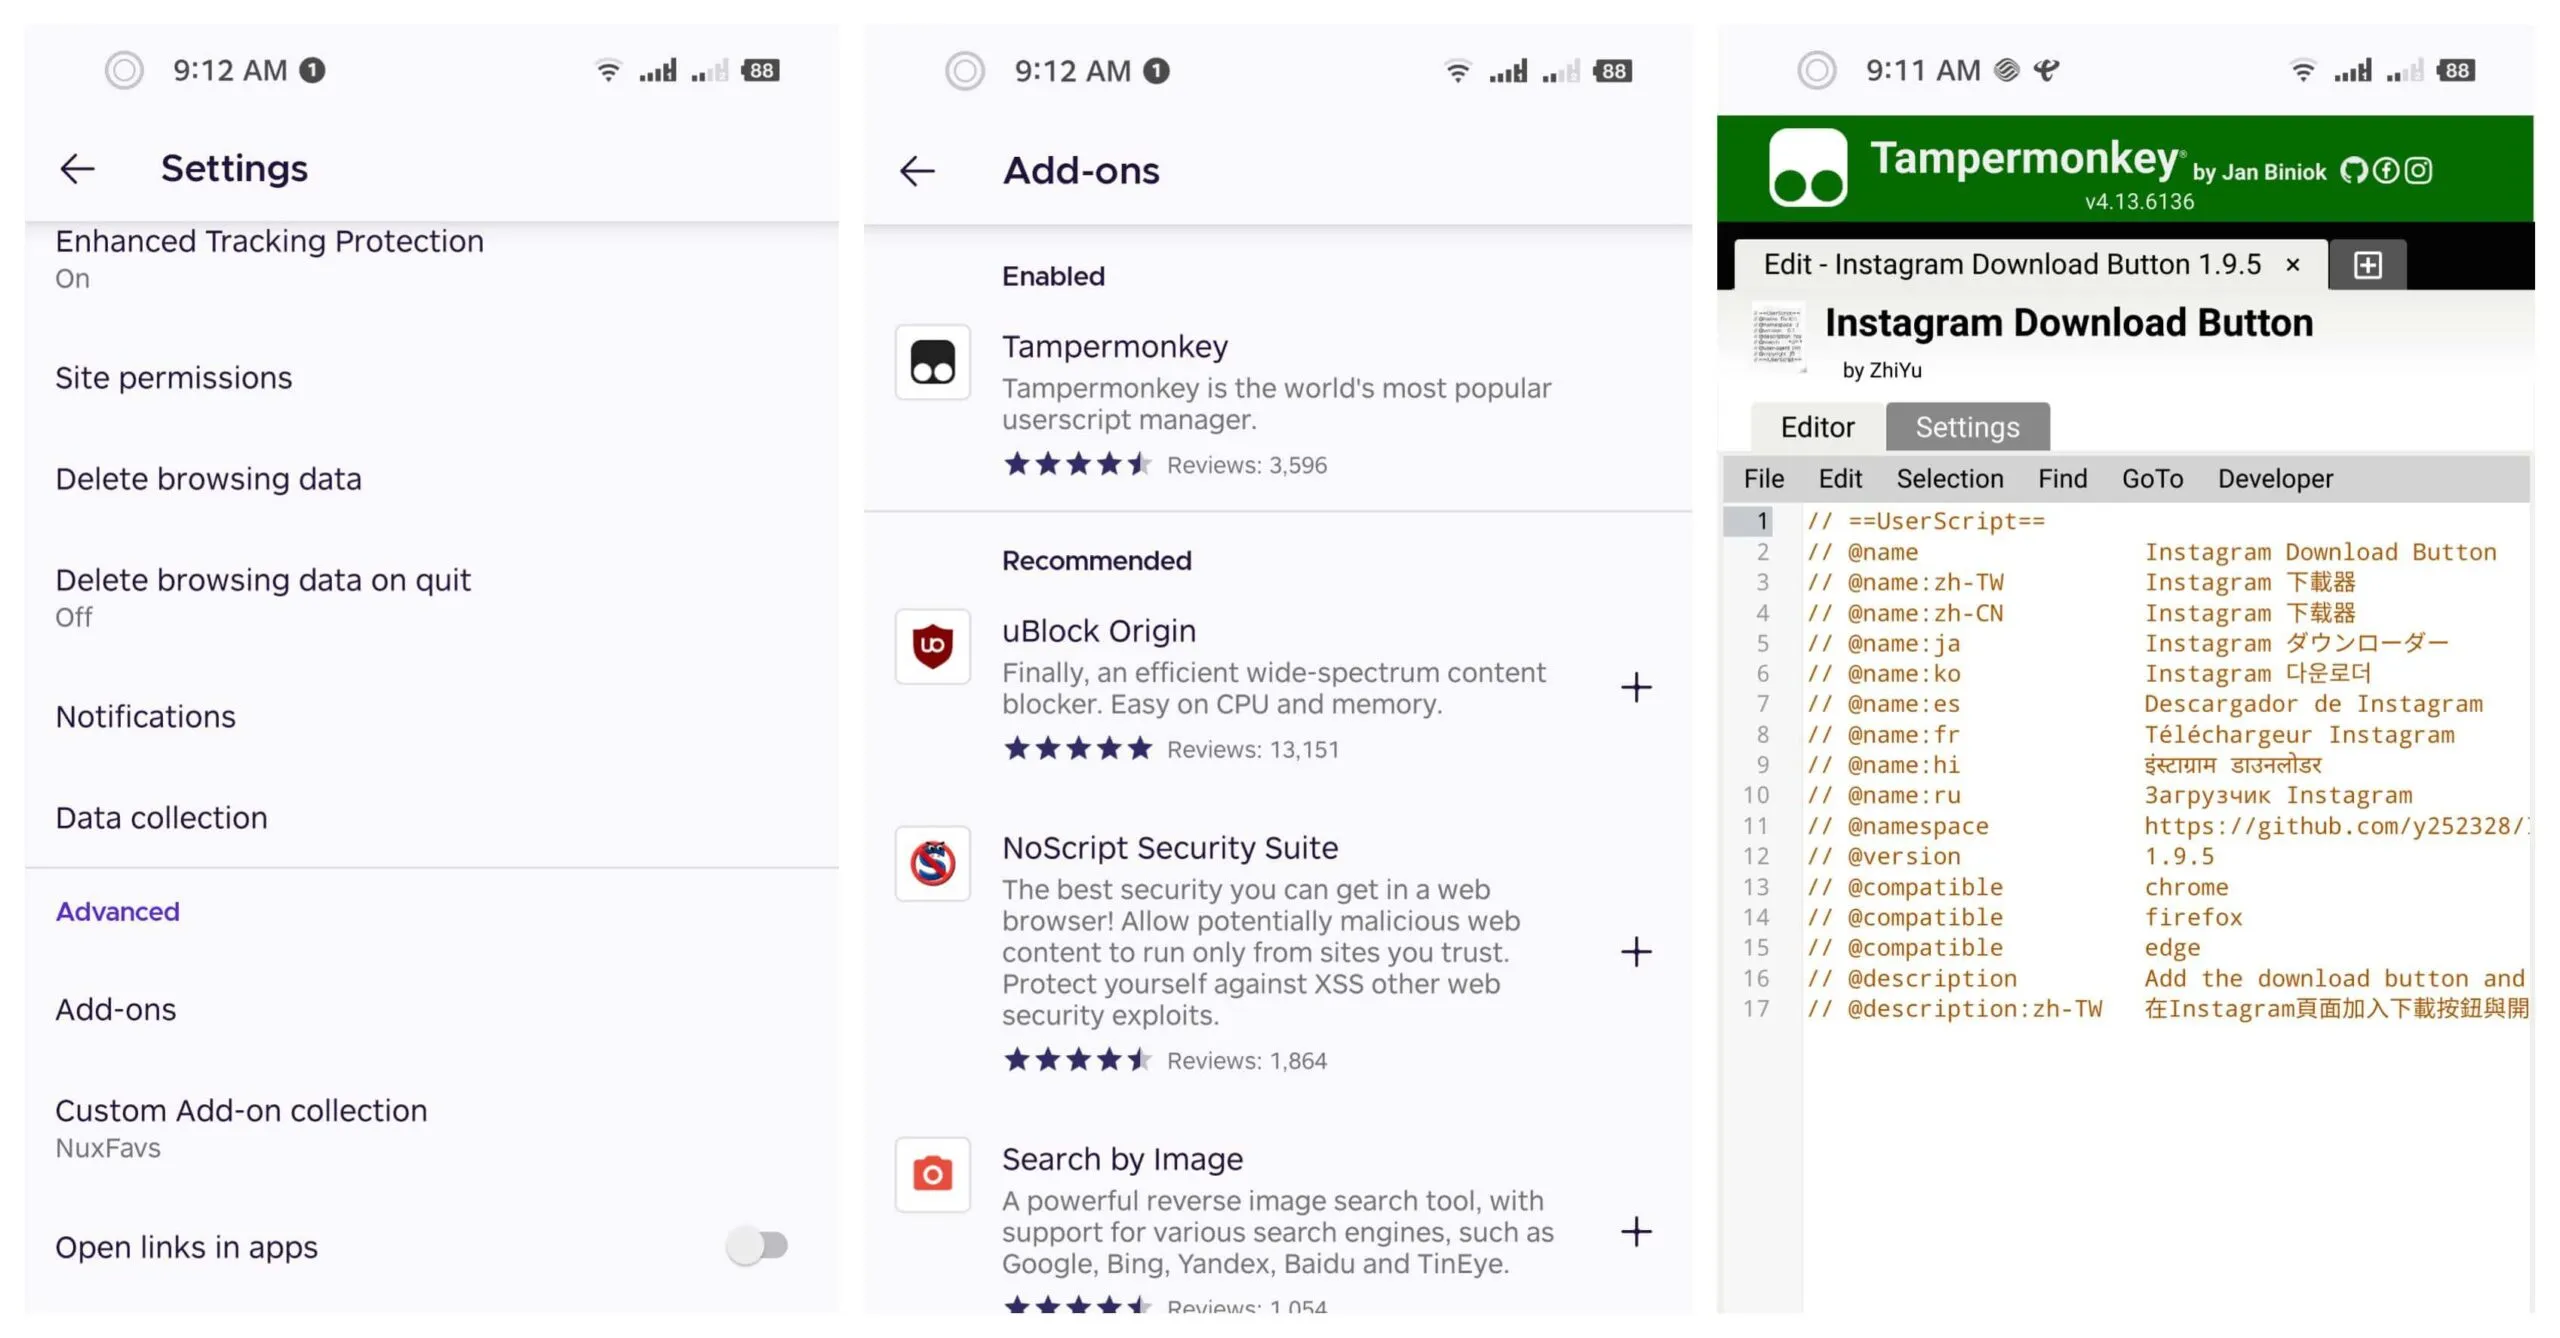This screenshot has width=2560, height=1338.
Task: Tap the Tampermonkey add-on icon
Action: (932, 362)
